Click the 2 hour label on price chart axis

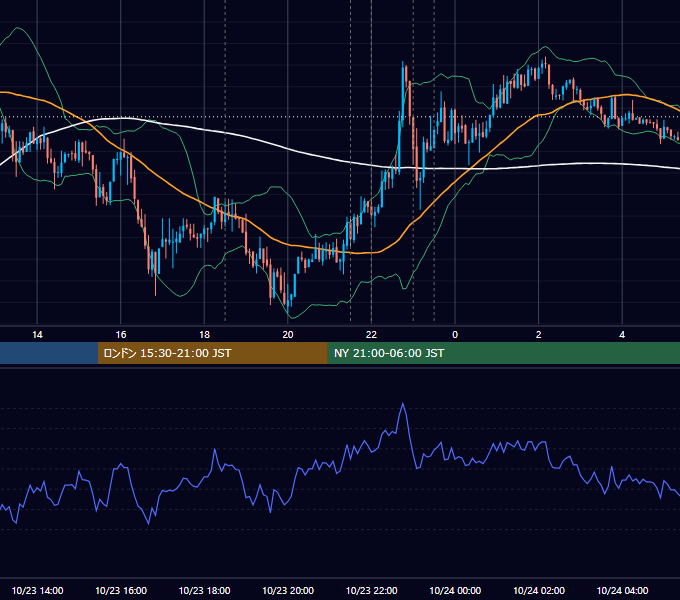point(538,335)
